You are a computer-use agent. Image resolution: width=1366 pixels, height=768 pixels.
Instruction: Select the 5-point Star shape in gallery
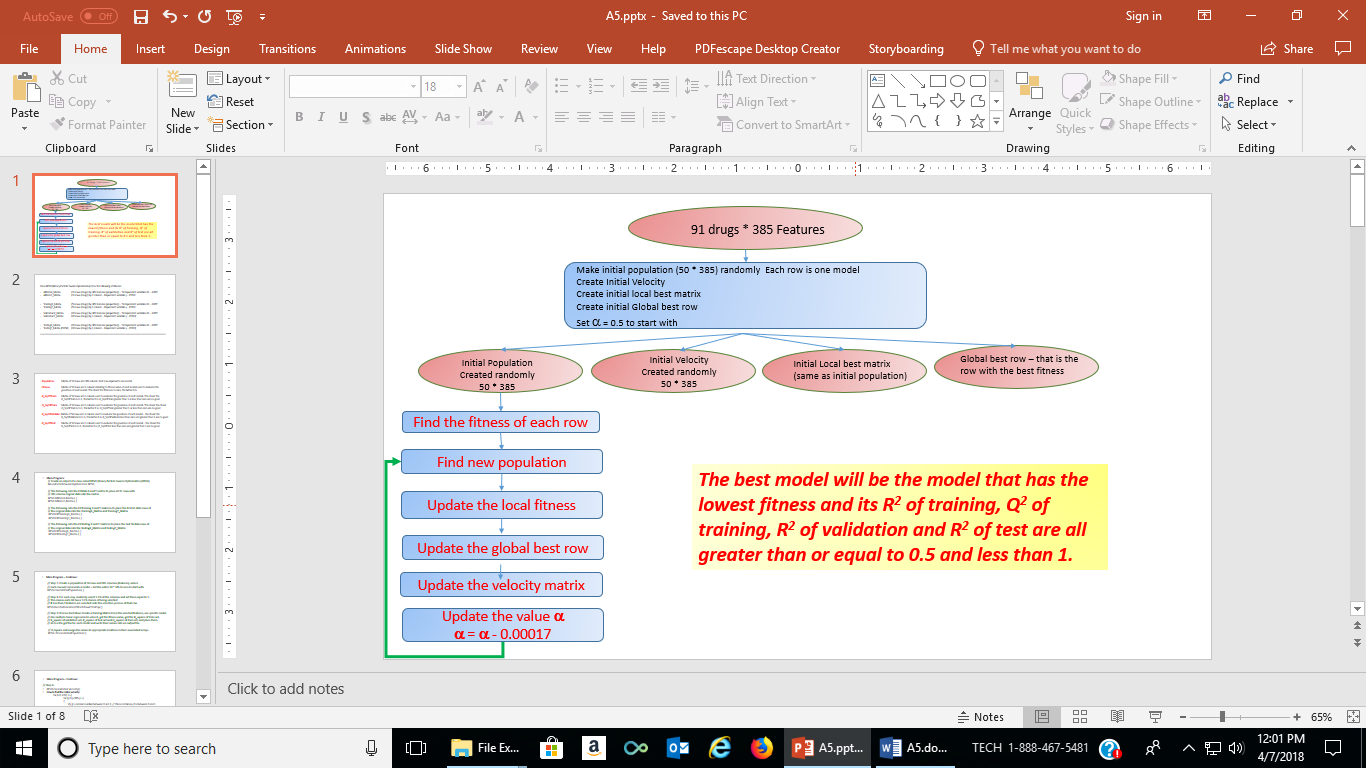977,121
